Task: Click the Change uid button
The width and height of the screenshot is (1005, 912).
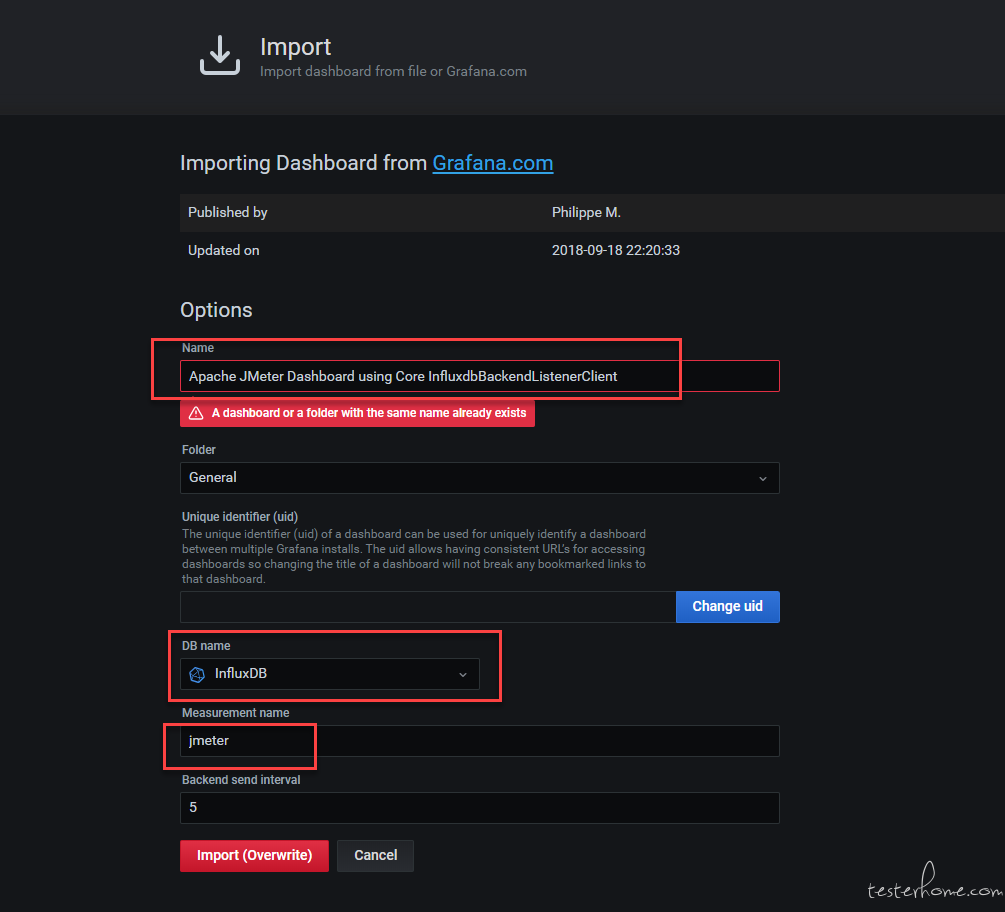Action: pos(727,607)
